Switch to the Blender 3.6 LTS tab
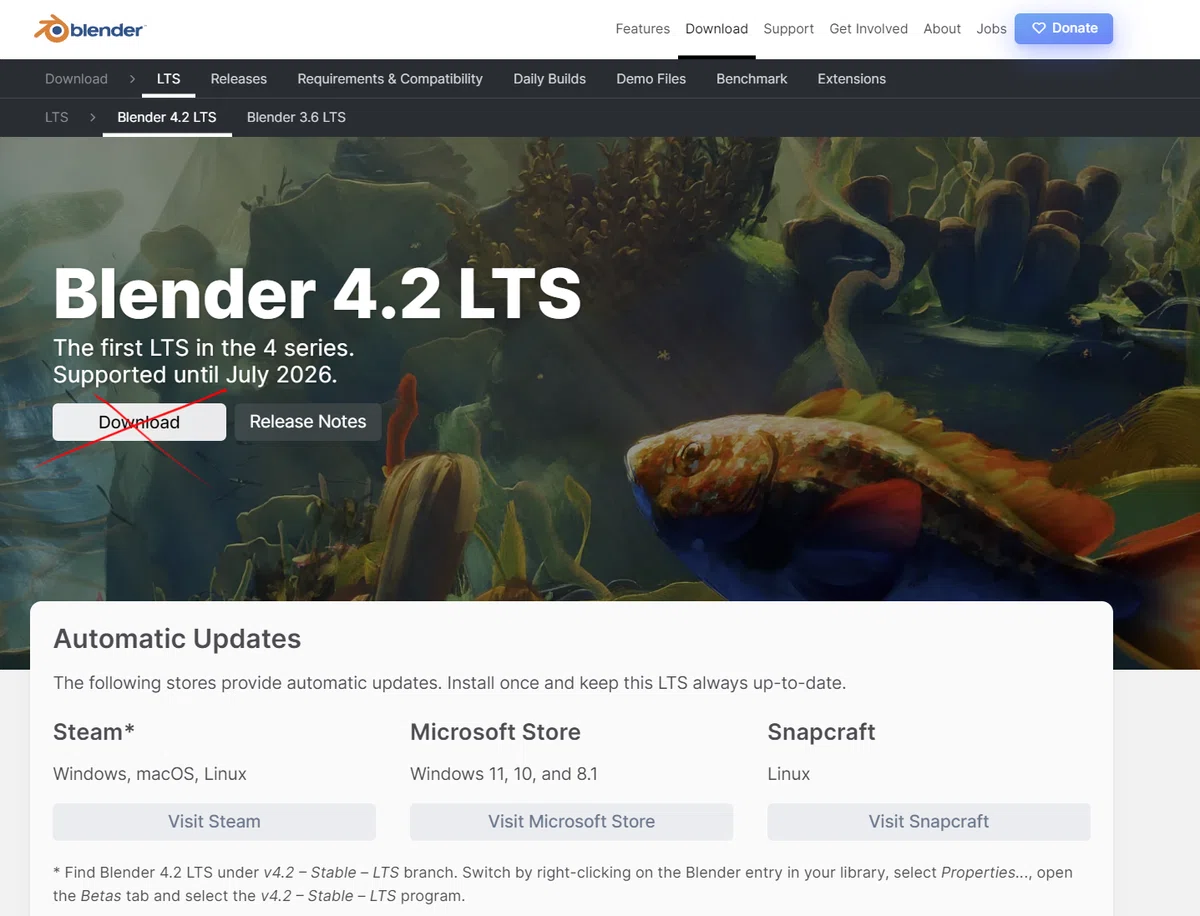Viewport: 1200px width, 916px height. (296, 117)
